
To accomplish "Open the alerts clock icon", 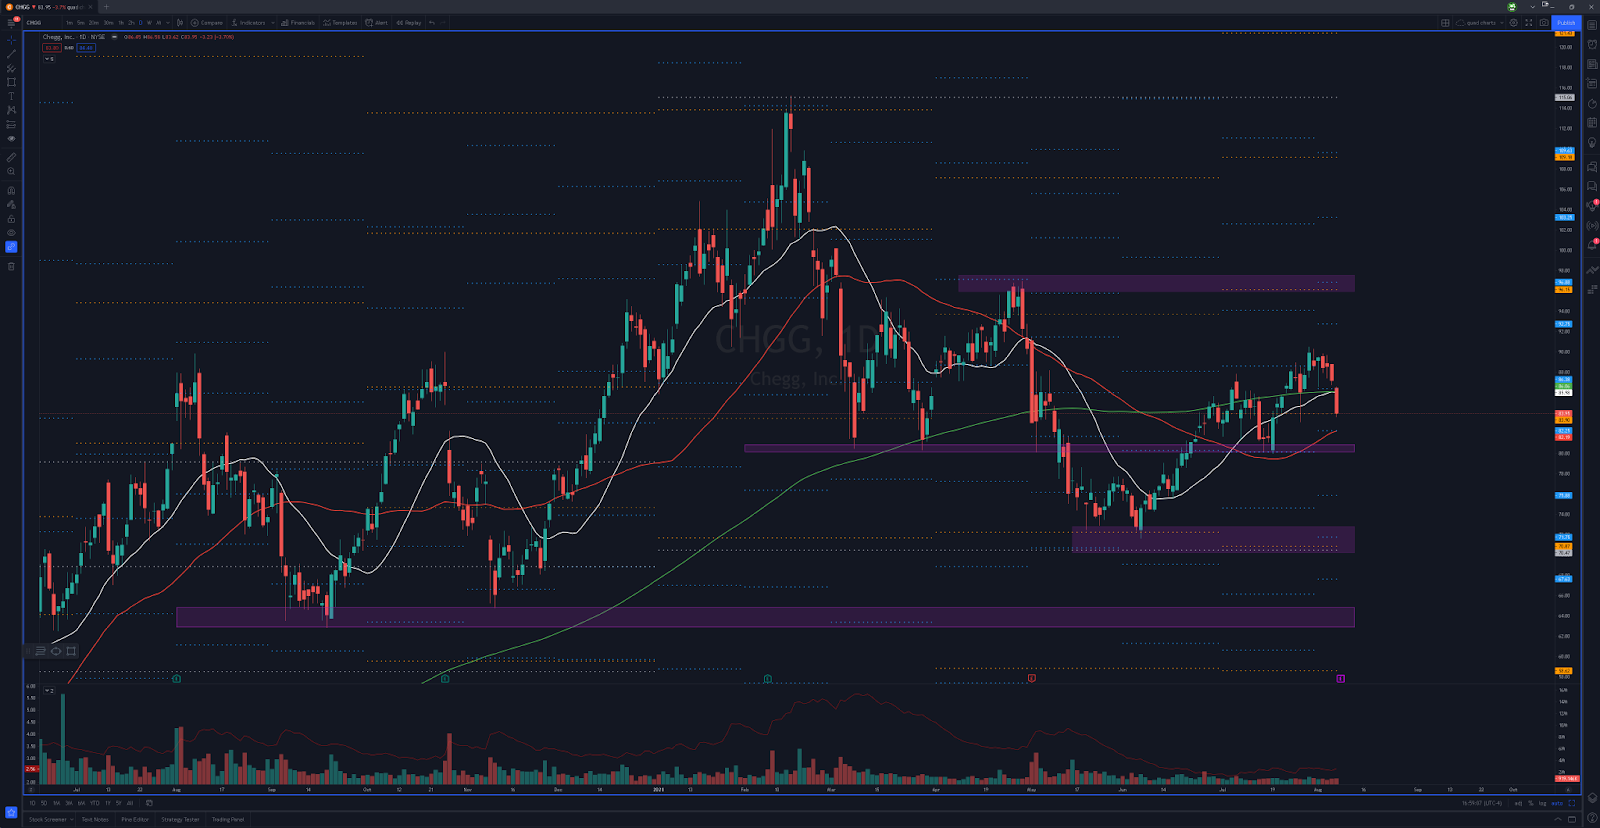I will point(1592,44).
